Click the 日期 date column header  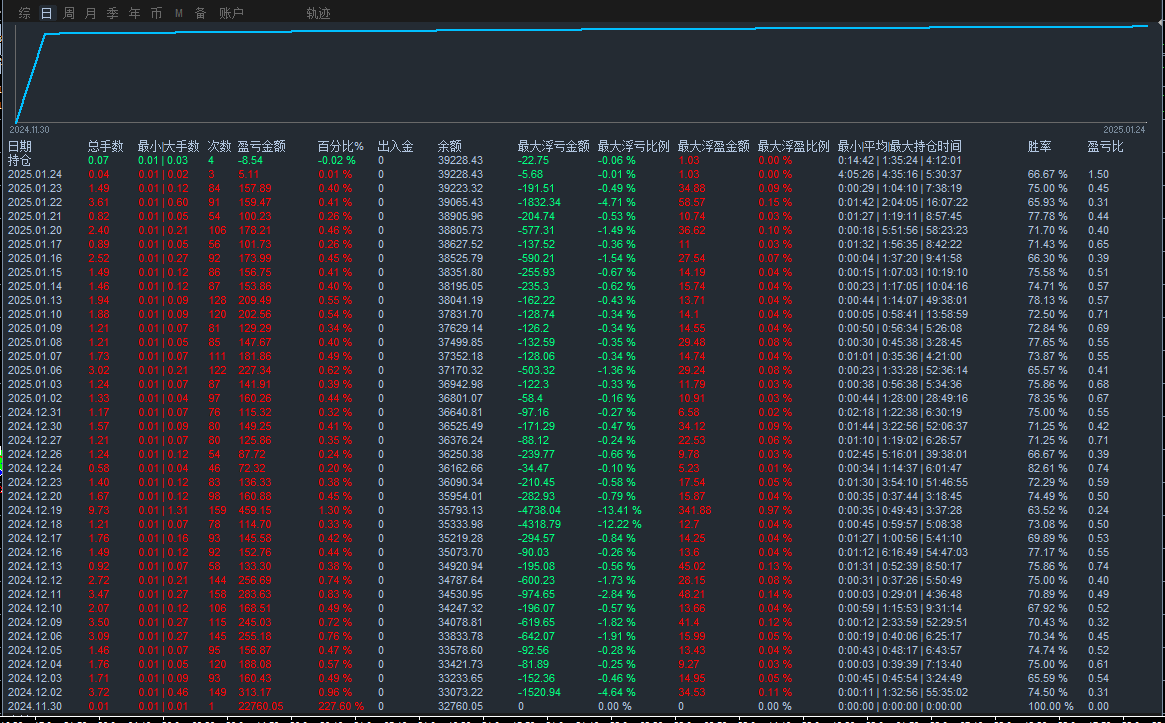tap(19, 146)
